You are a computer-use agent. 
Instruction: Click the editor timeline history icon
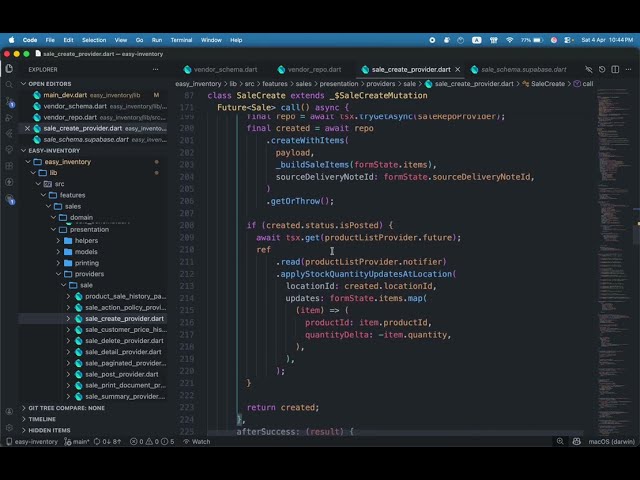pyautogui.click(x=602, y=69)
